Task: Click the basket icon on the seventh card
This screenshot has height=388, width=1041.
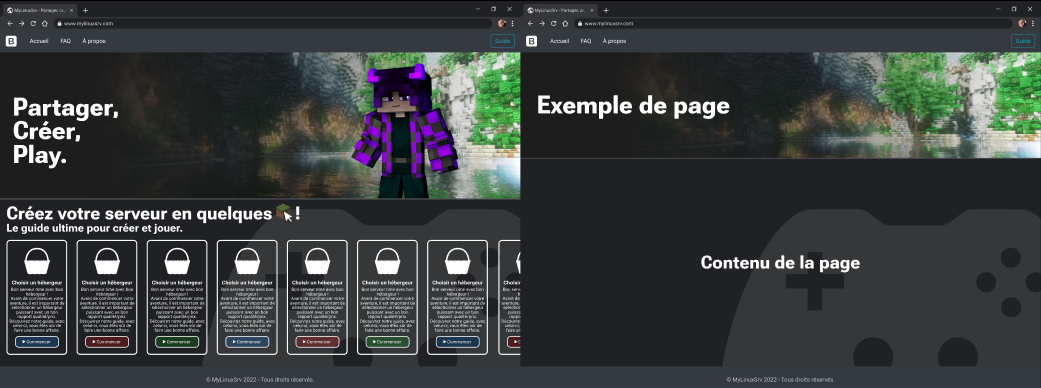Action: point(457,261)
